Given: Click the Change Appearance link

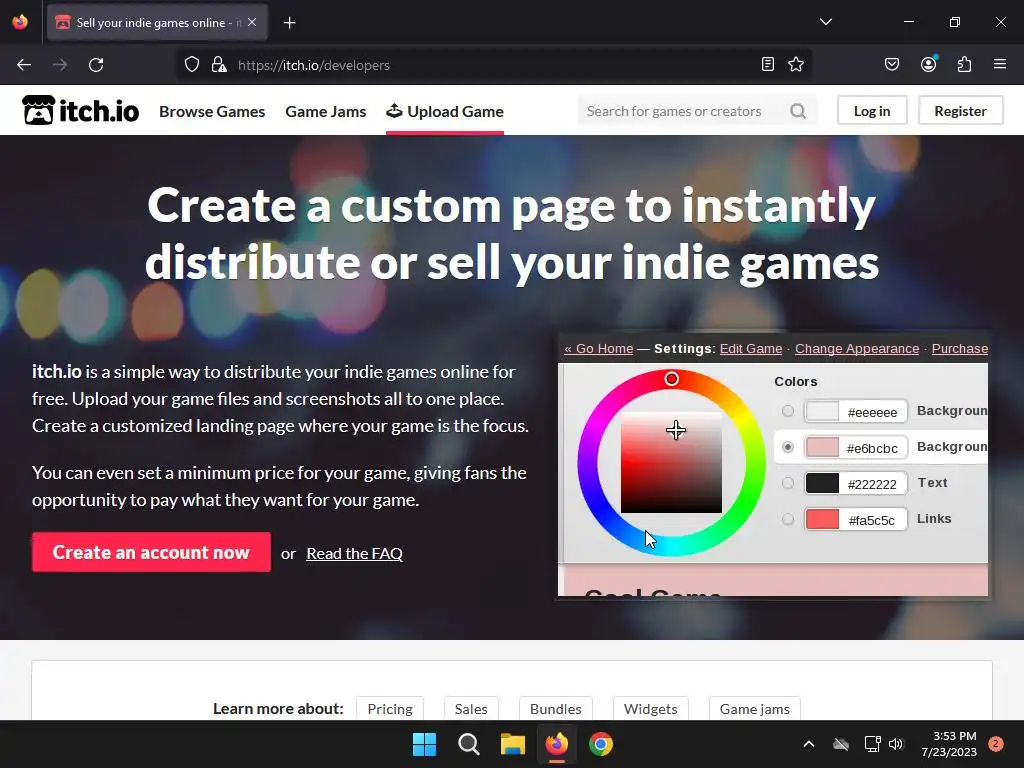Looking at the screenshot, I should (857, 349).
